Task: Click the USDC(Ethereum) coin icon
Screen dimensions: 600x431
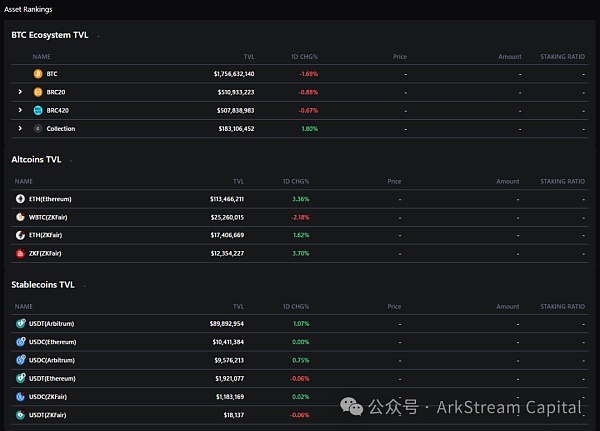Action: (20, 342)
